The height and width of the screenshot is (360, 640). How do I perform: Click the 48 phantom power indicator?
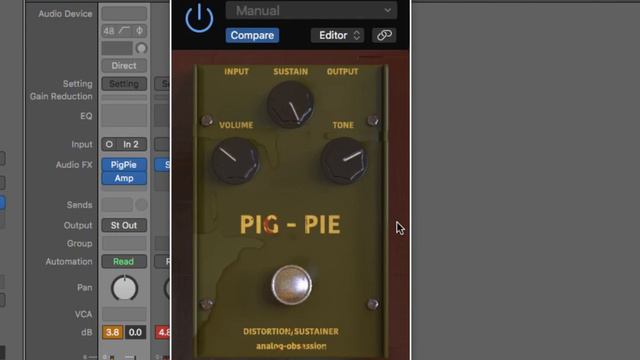click(x=109, y=31)
